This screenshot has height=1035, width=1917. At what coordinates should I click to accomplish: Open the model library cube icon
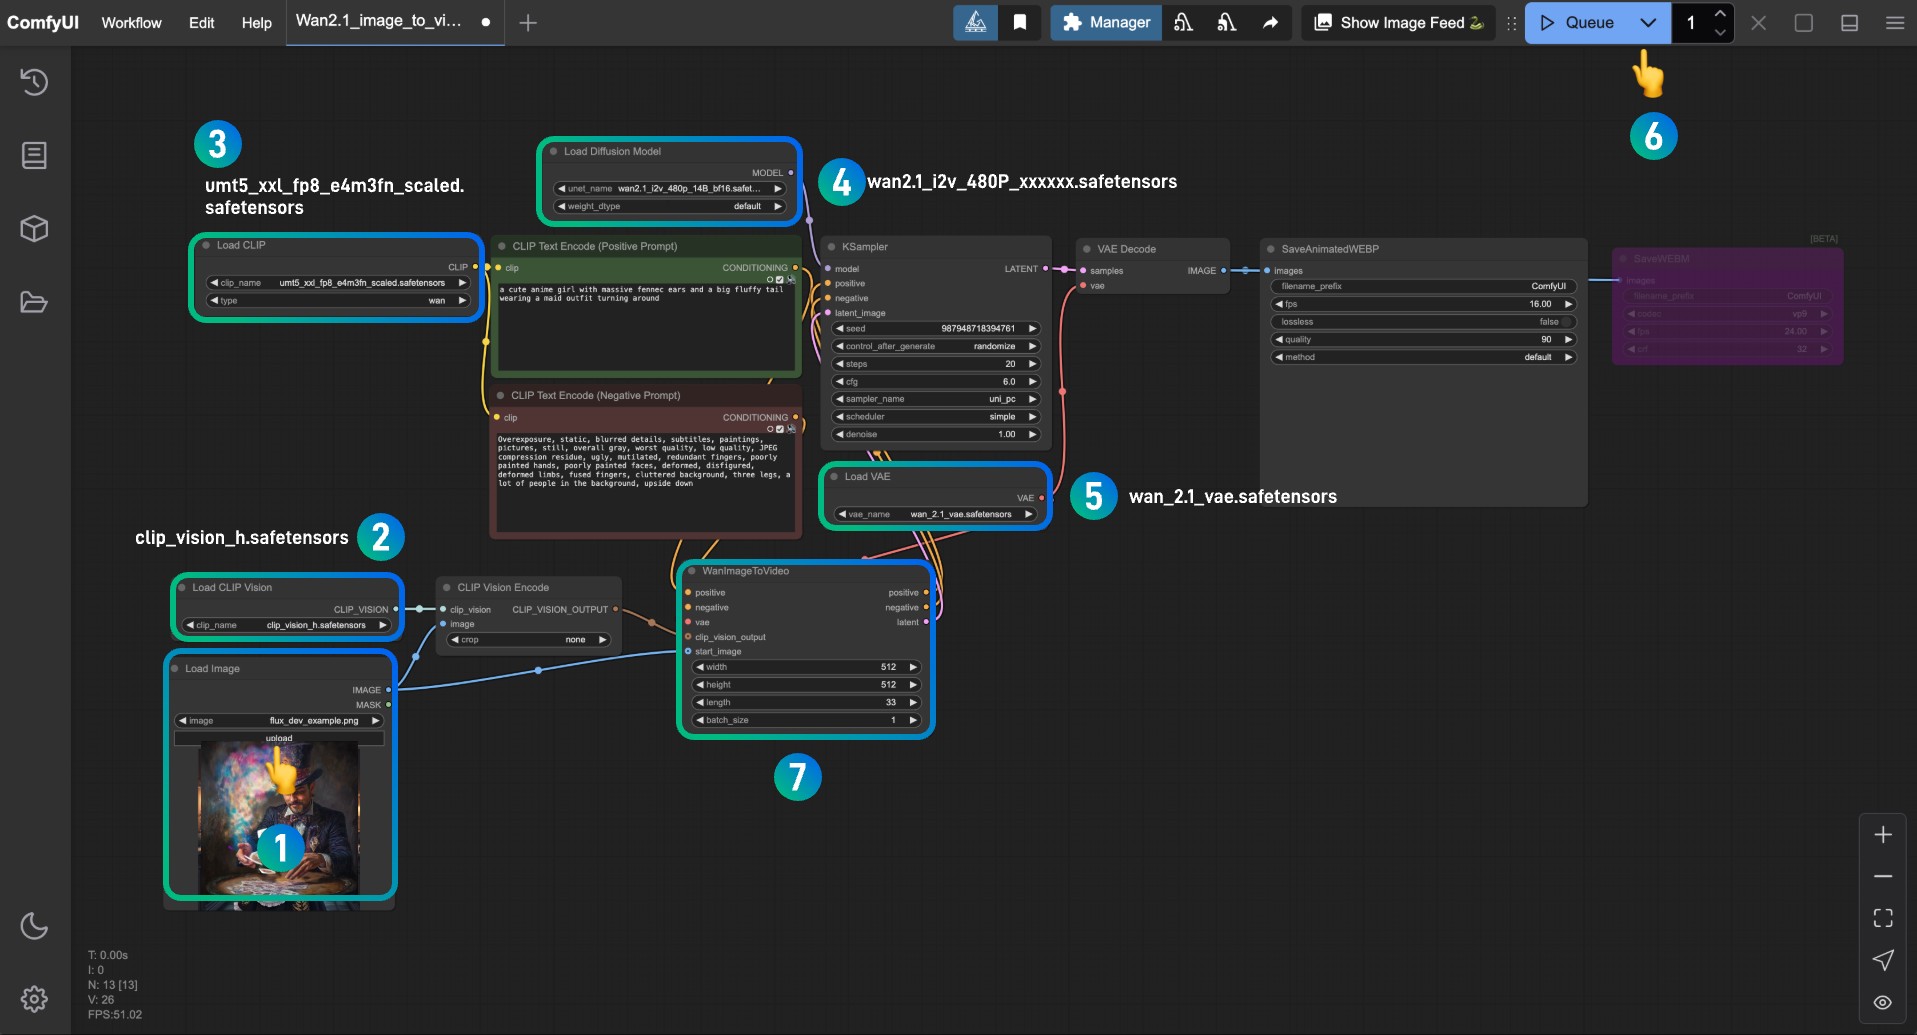click(34, 229)
